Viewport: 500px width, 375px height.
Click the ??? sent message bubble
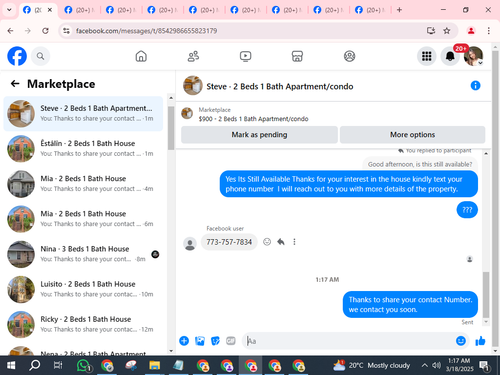point(467,210)
